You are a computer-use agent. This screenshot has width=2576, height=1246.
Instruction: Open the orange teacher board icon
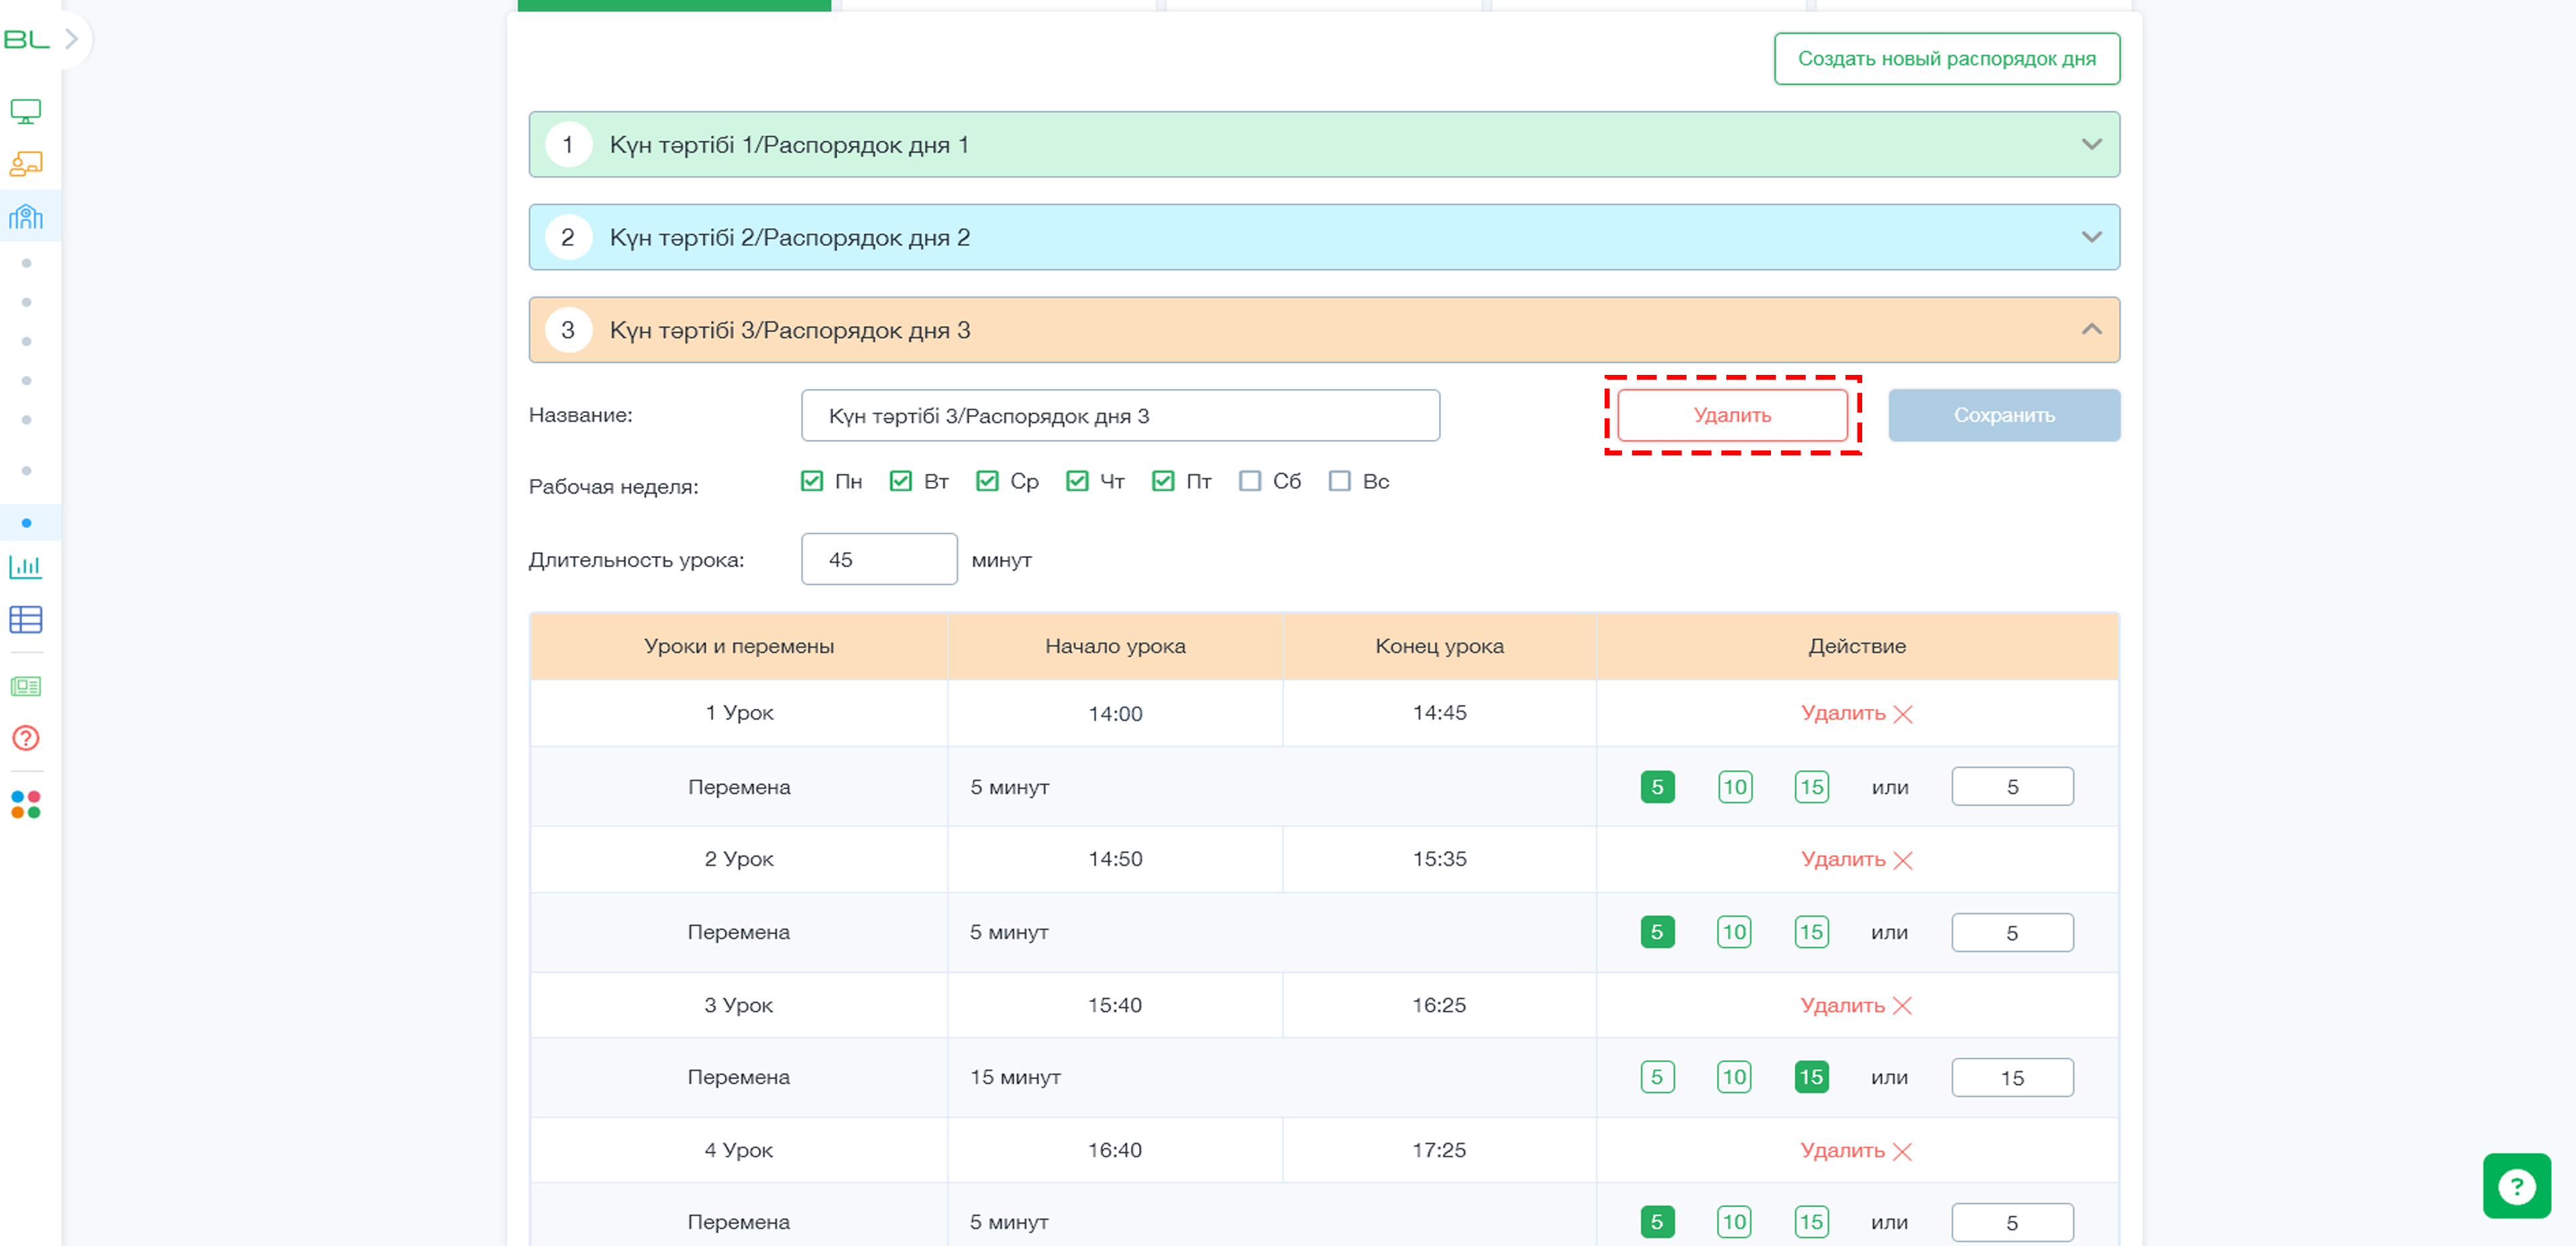(26, 163)
